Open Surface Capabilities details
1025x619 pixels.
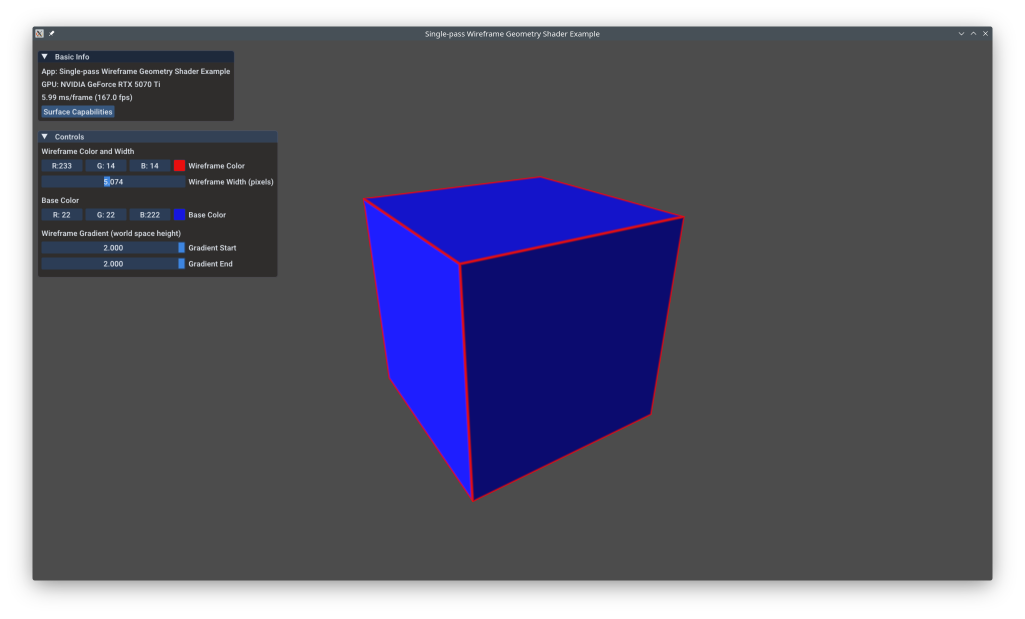[77, 112]
